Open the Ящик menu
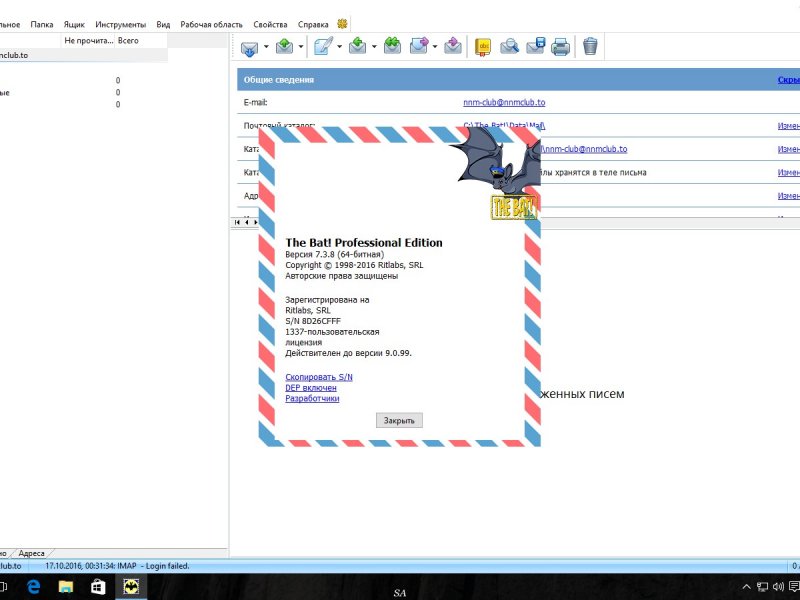 tap(74, 24)
